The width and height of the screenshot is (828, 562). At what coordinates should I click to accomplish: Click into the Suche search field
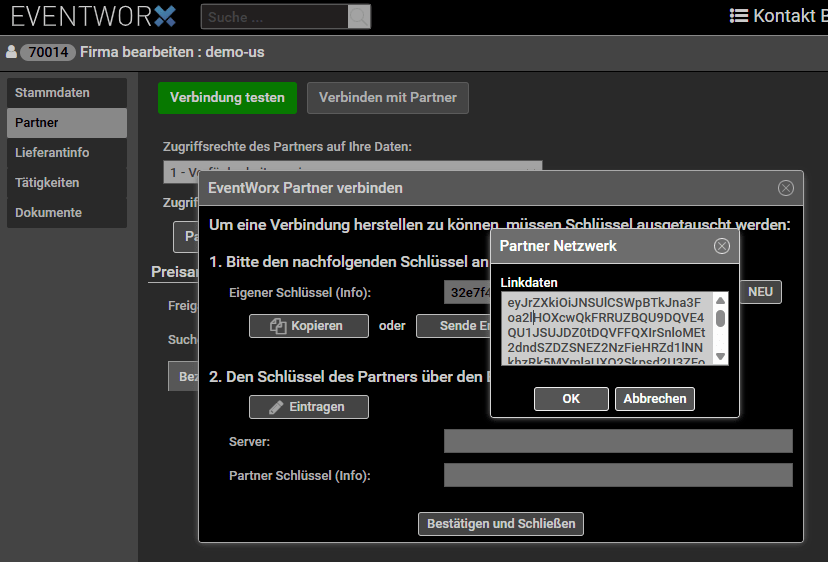click(275, 17)
